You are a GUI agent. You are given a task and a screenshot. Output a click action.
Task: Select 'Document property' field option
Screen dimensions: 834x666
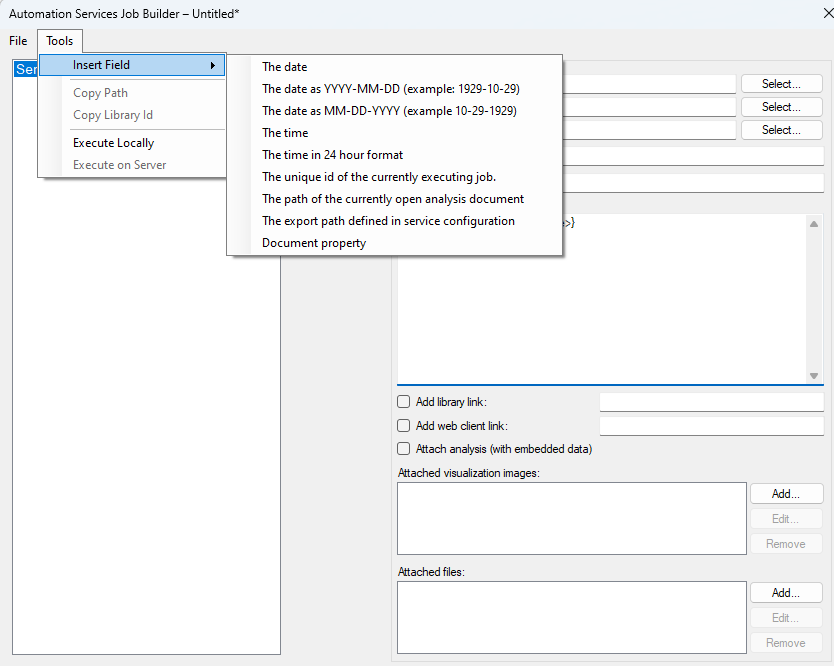pos(314,243)
